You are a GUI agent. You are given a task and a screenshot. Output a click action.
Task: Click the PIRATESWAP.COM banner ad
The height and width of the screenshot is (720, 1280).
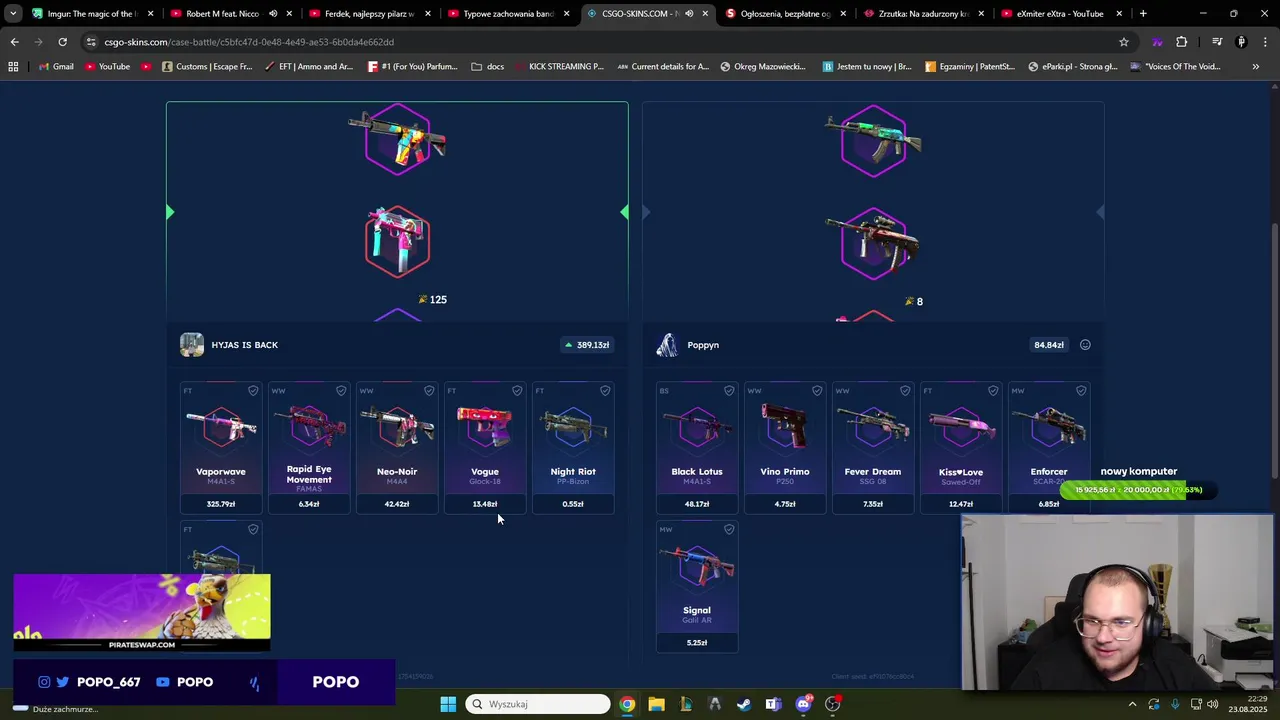[x=142, y=612]
